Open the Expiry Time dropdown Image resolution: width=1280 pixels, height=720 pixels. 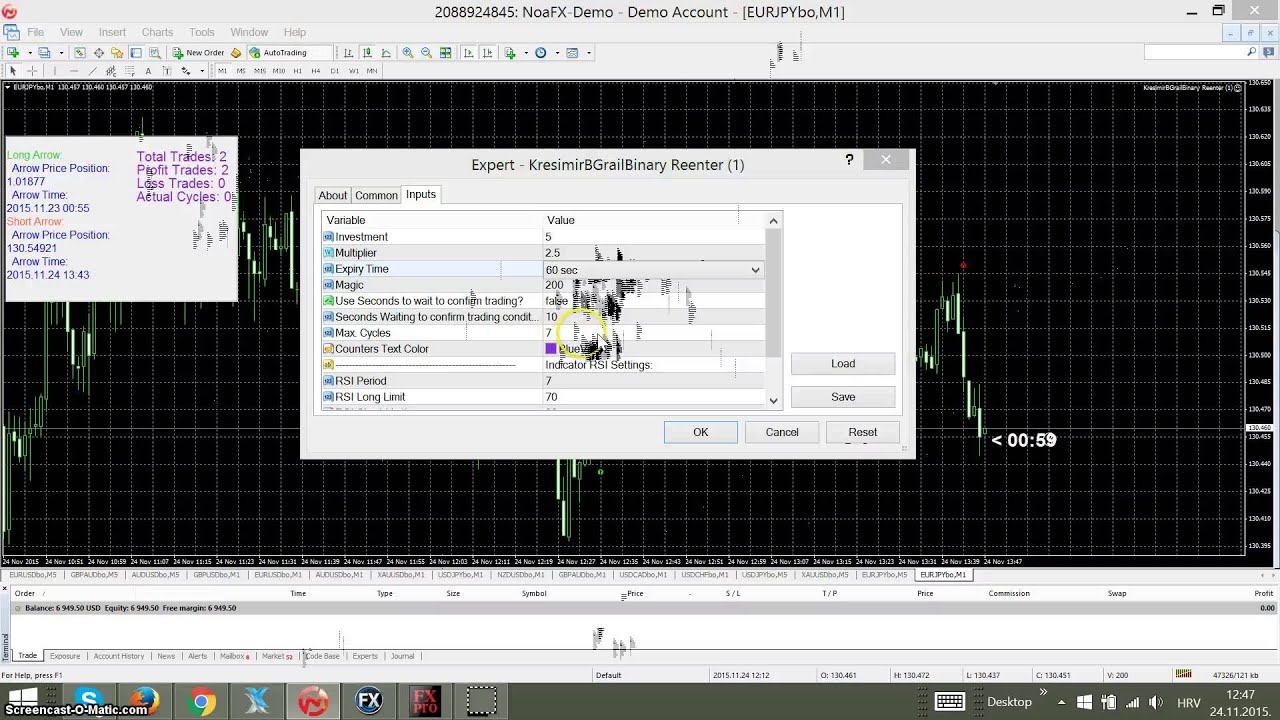pyautogui.click(x=755, y=269)
